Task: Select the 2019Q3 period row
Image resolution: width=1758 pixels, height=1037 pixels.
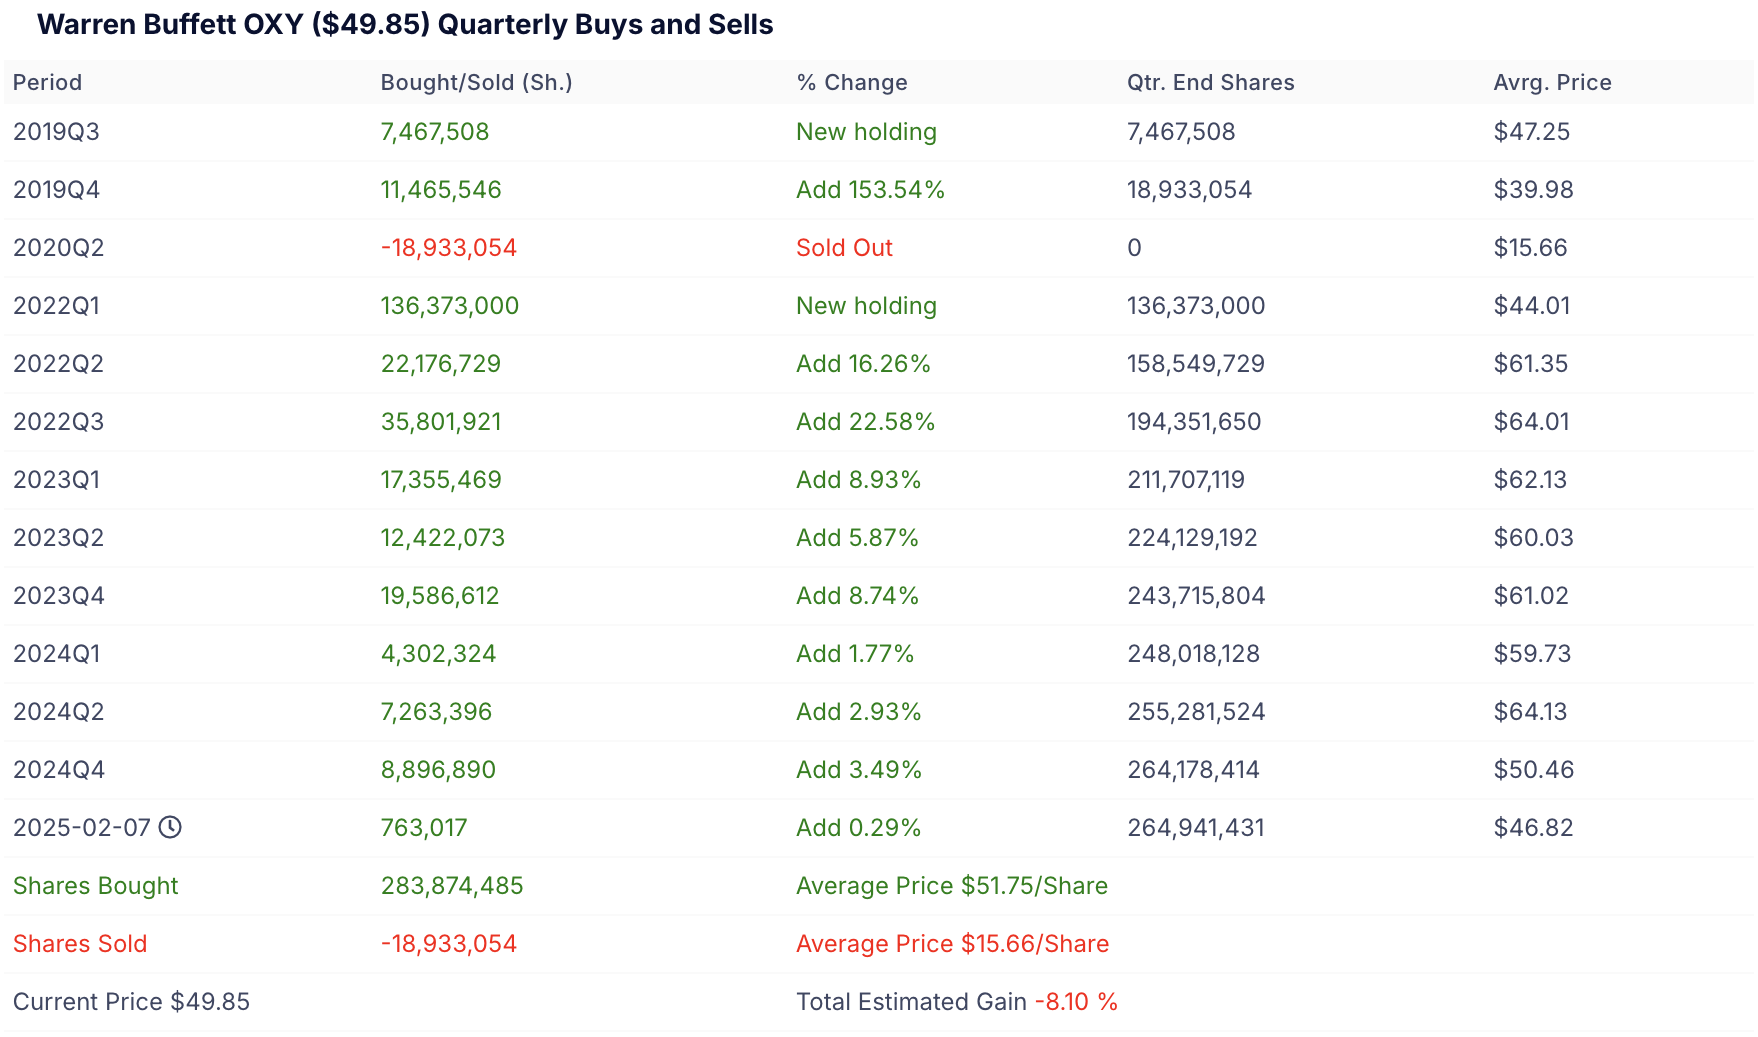Action: [x=56, y=132]
